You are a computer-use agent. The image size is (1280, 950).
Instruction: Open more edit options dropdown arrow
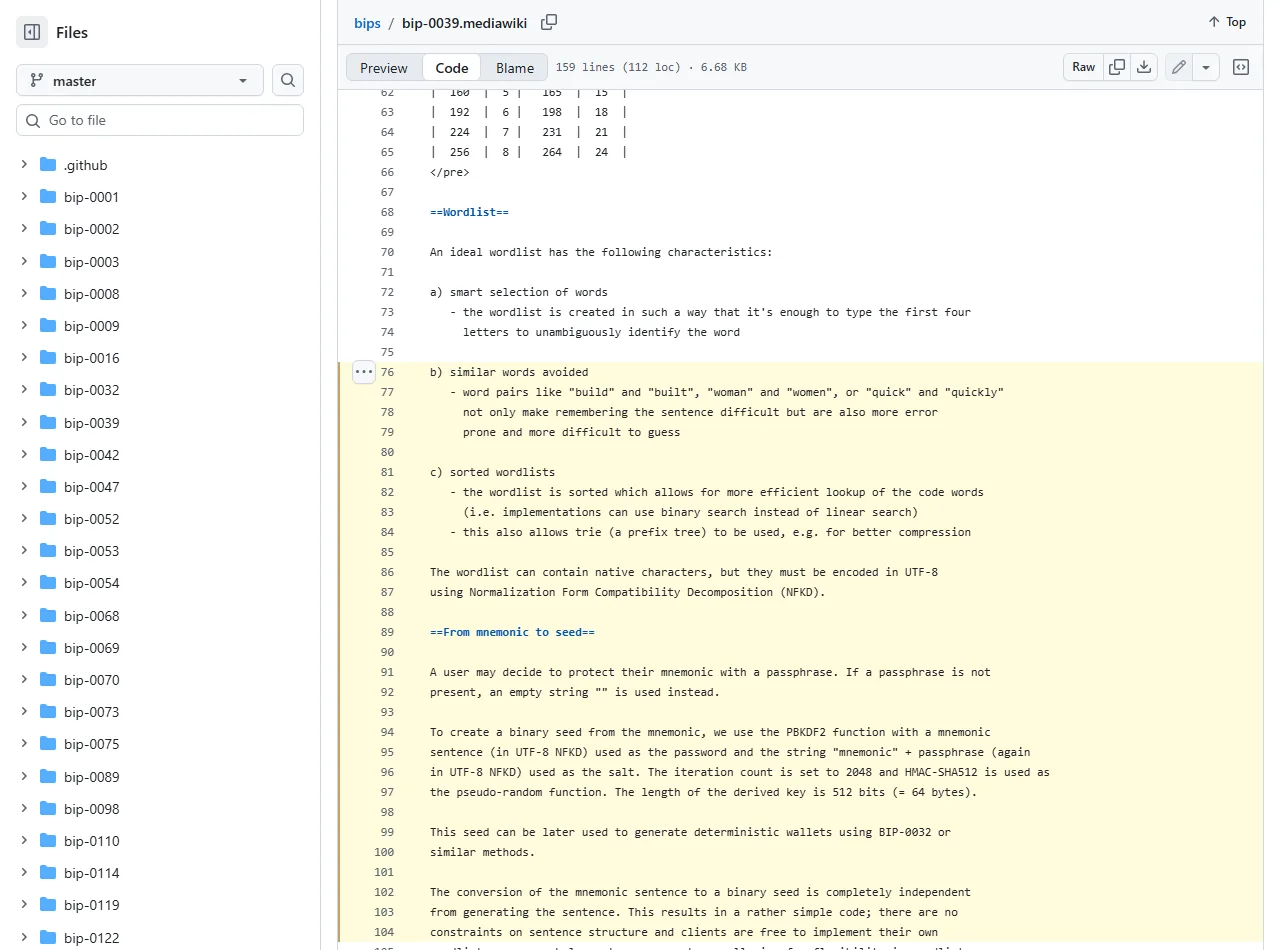point(1206,67)
